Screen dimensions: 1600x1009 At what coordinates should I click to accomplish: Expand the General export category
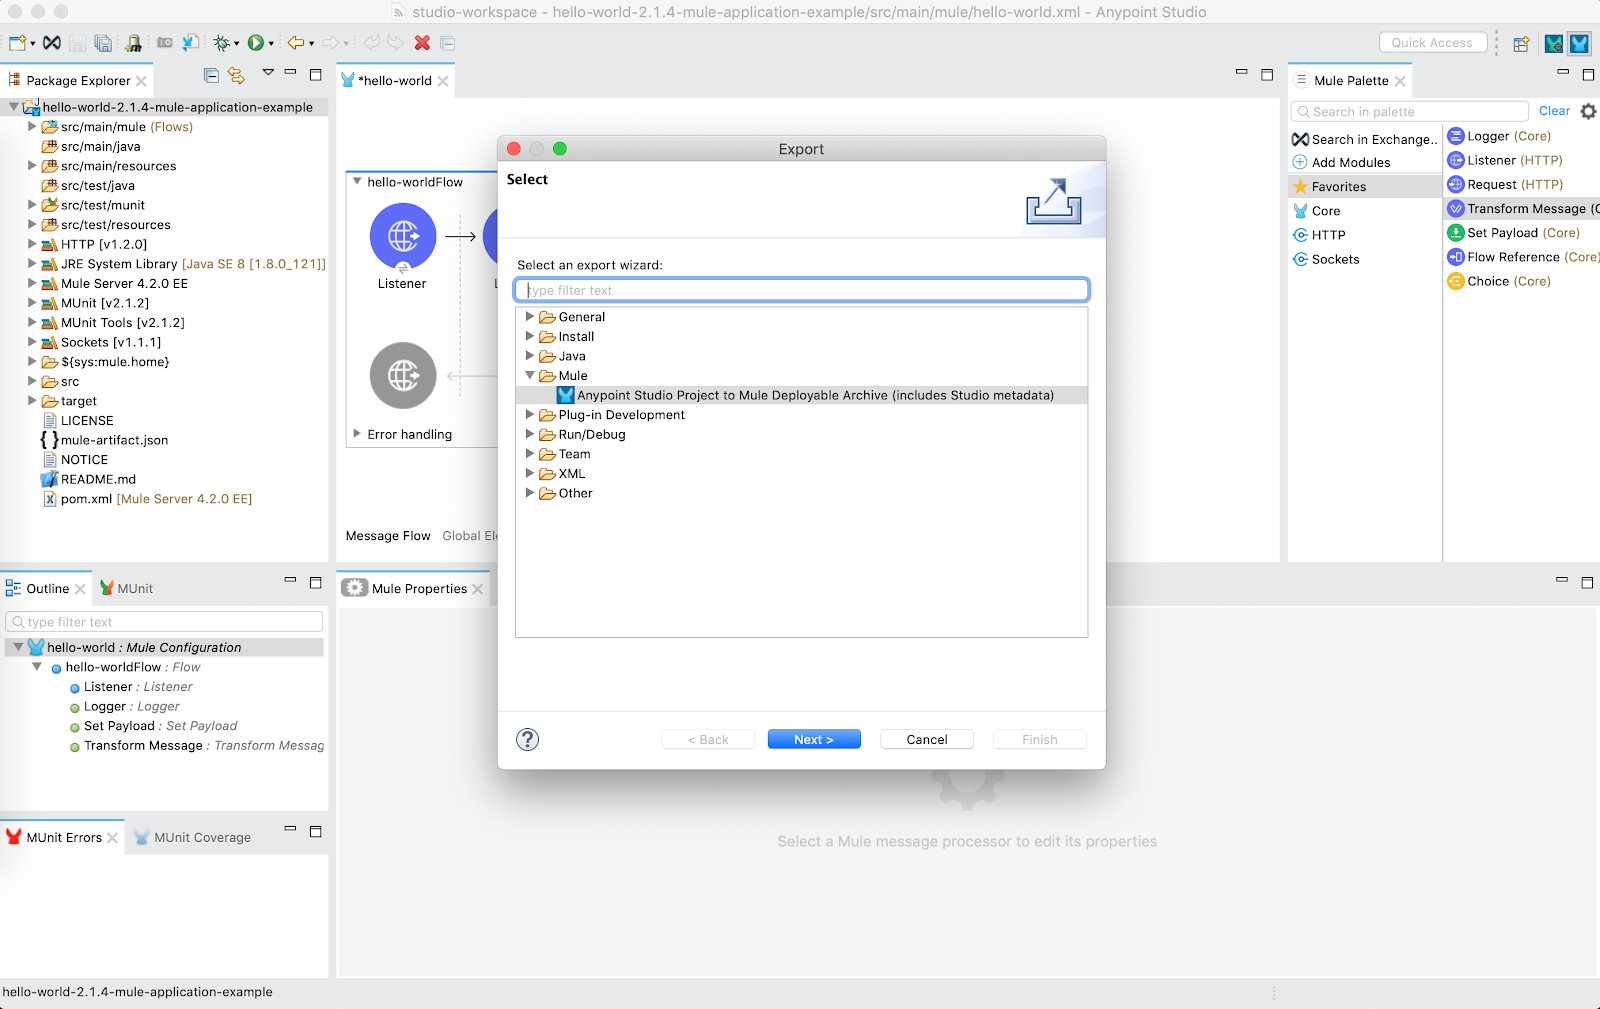pyautogui.click(x=530, y=317)
